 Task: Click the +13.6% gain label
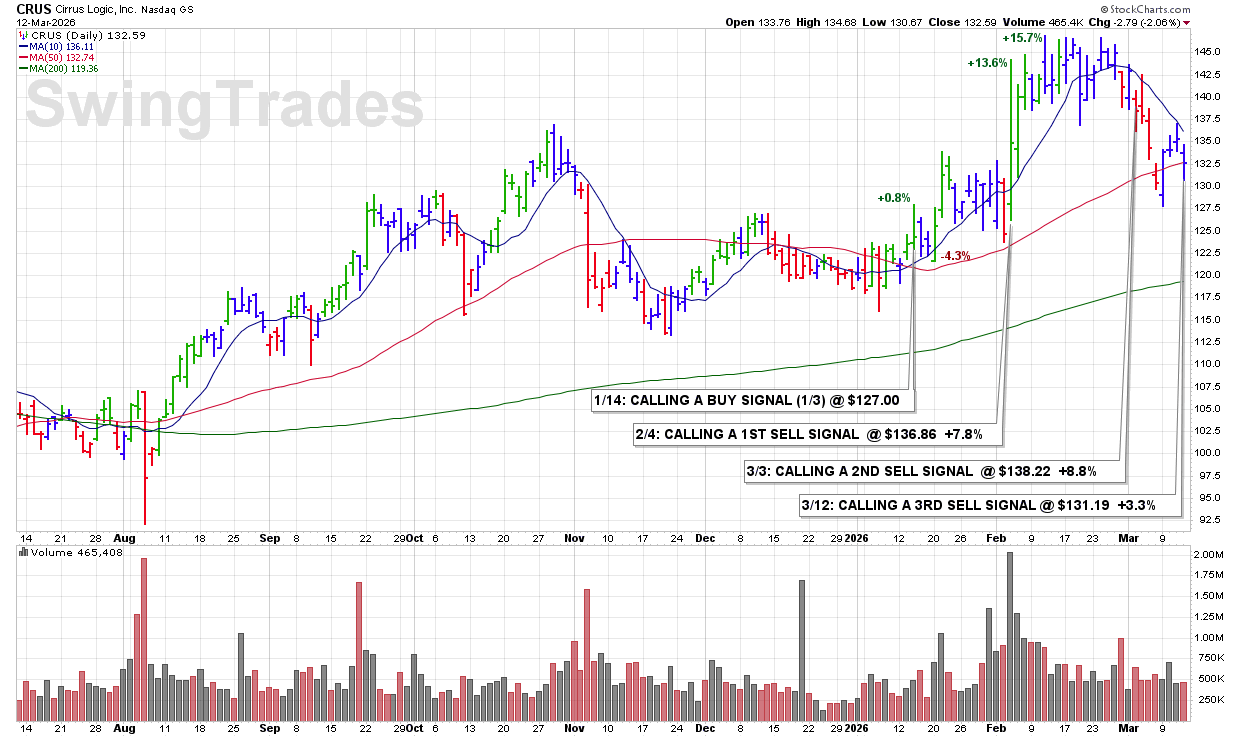987,63
